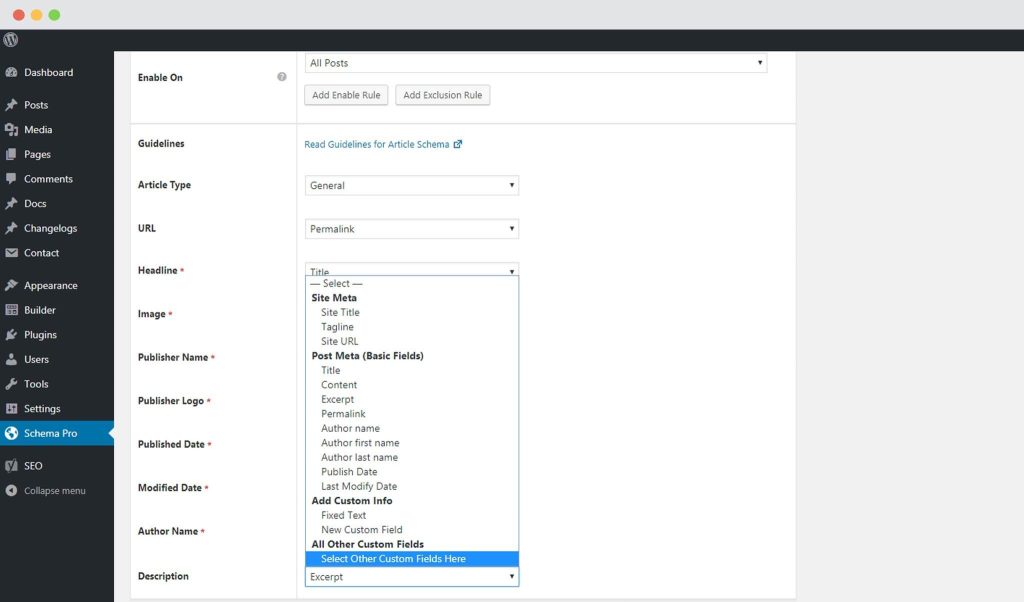Expand the URL Permalink dropdown
This screenshot has width=1024, height=602.
pyautogui.click(x=411, y=228)
